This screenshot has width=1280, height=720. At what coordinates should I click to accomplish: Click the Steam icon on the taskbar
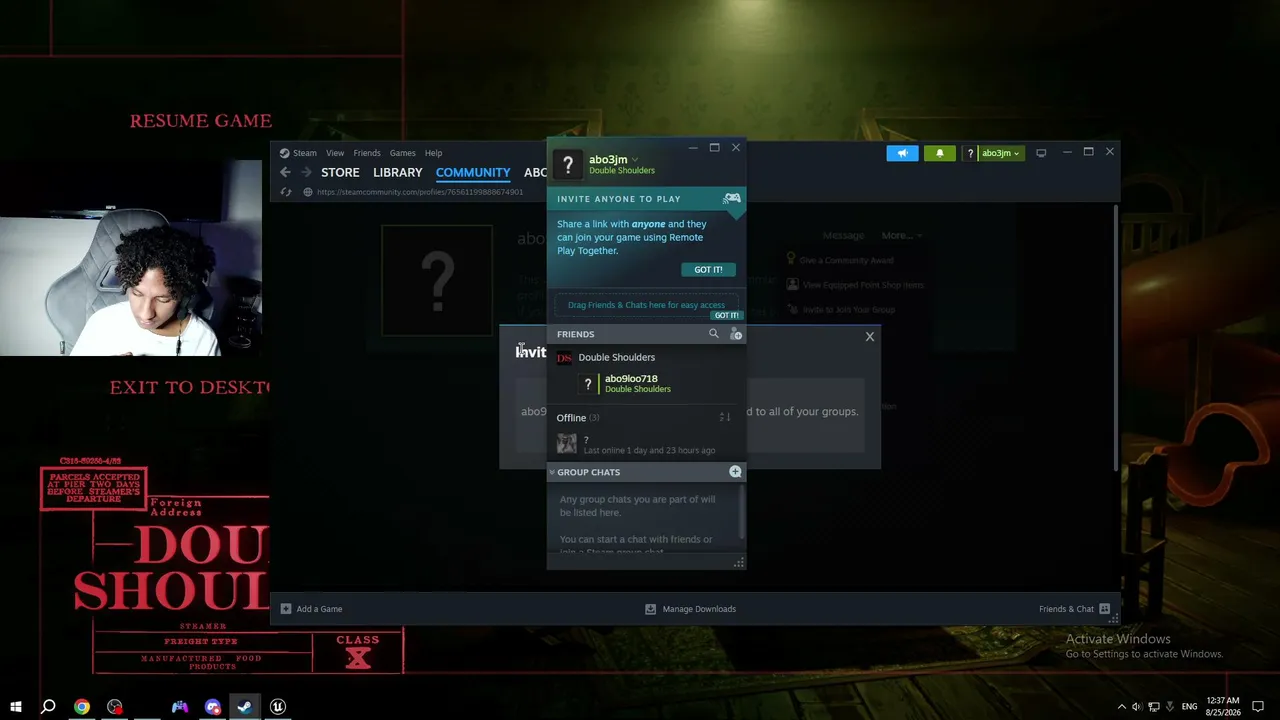click(244, 707)
